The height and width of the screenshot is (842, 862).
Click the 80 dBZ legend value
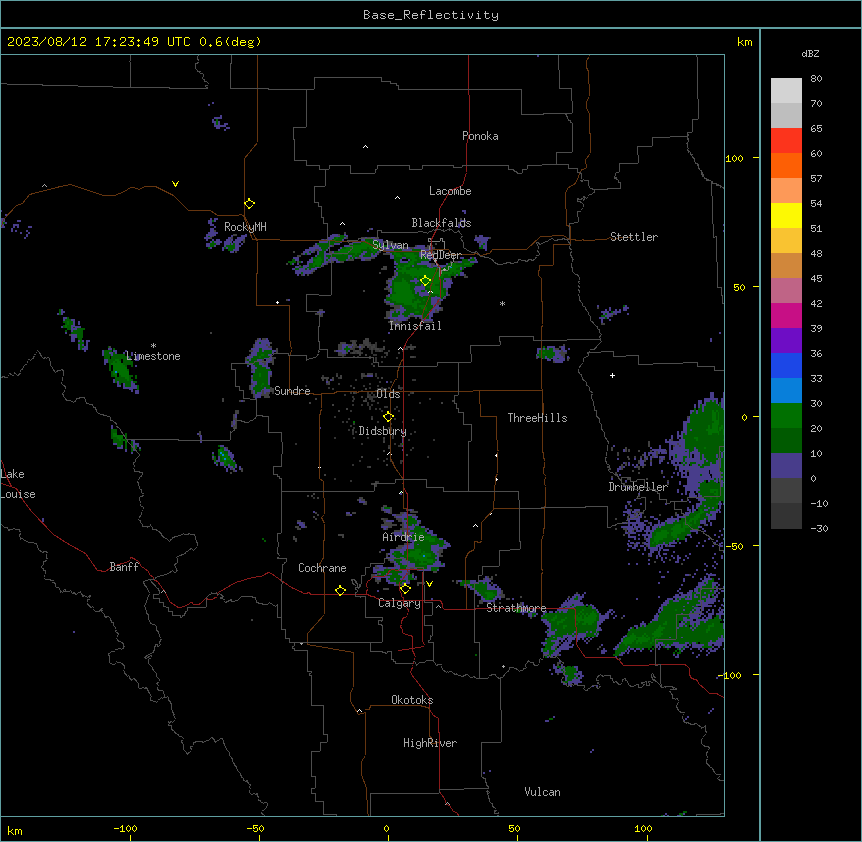click(x=816, y=79)
